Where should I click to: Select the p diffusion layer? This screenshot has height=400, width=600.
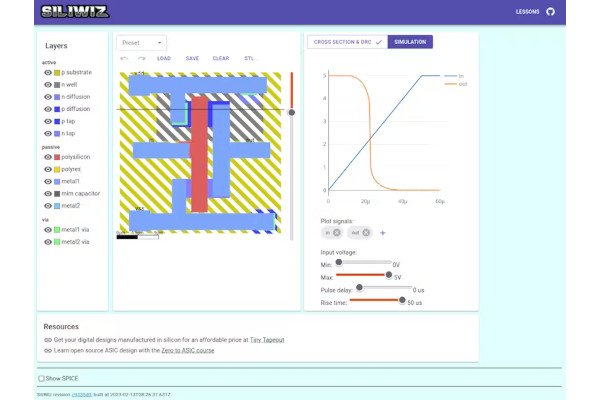click(76, 109)
